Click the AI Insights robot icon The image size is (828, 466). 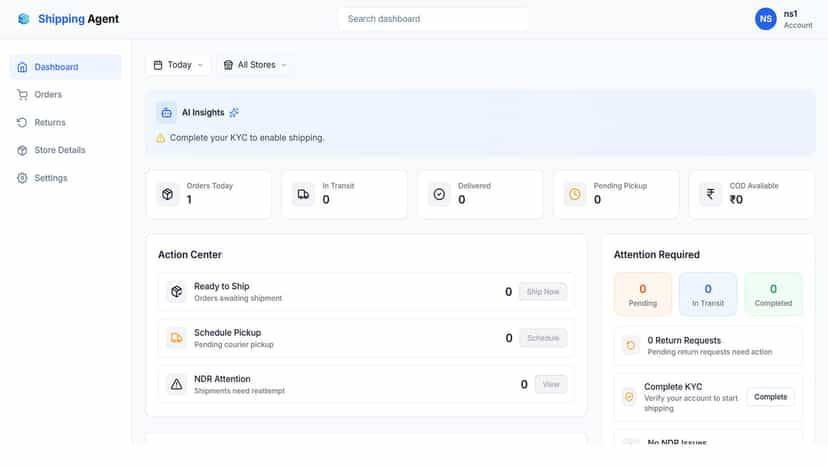[166, 113]
